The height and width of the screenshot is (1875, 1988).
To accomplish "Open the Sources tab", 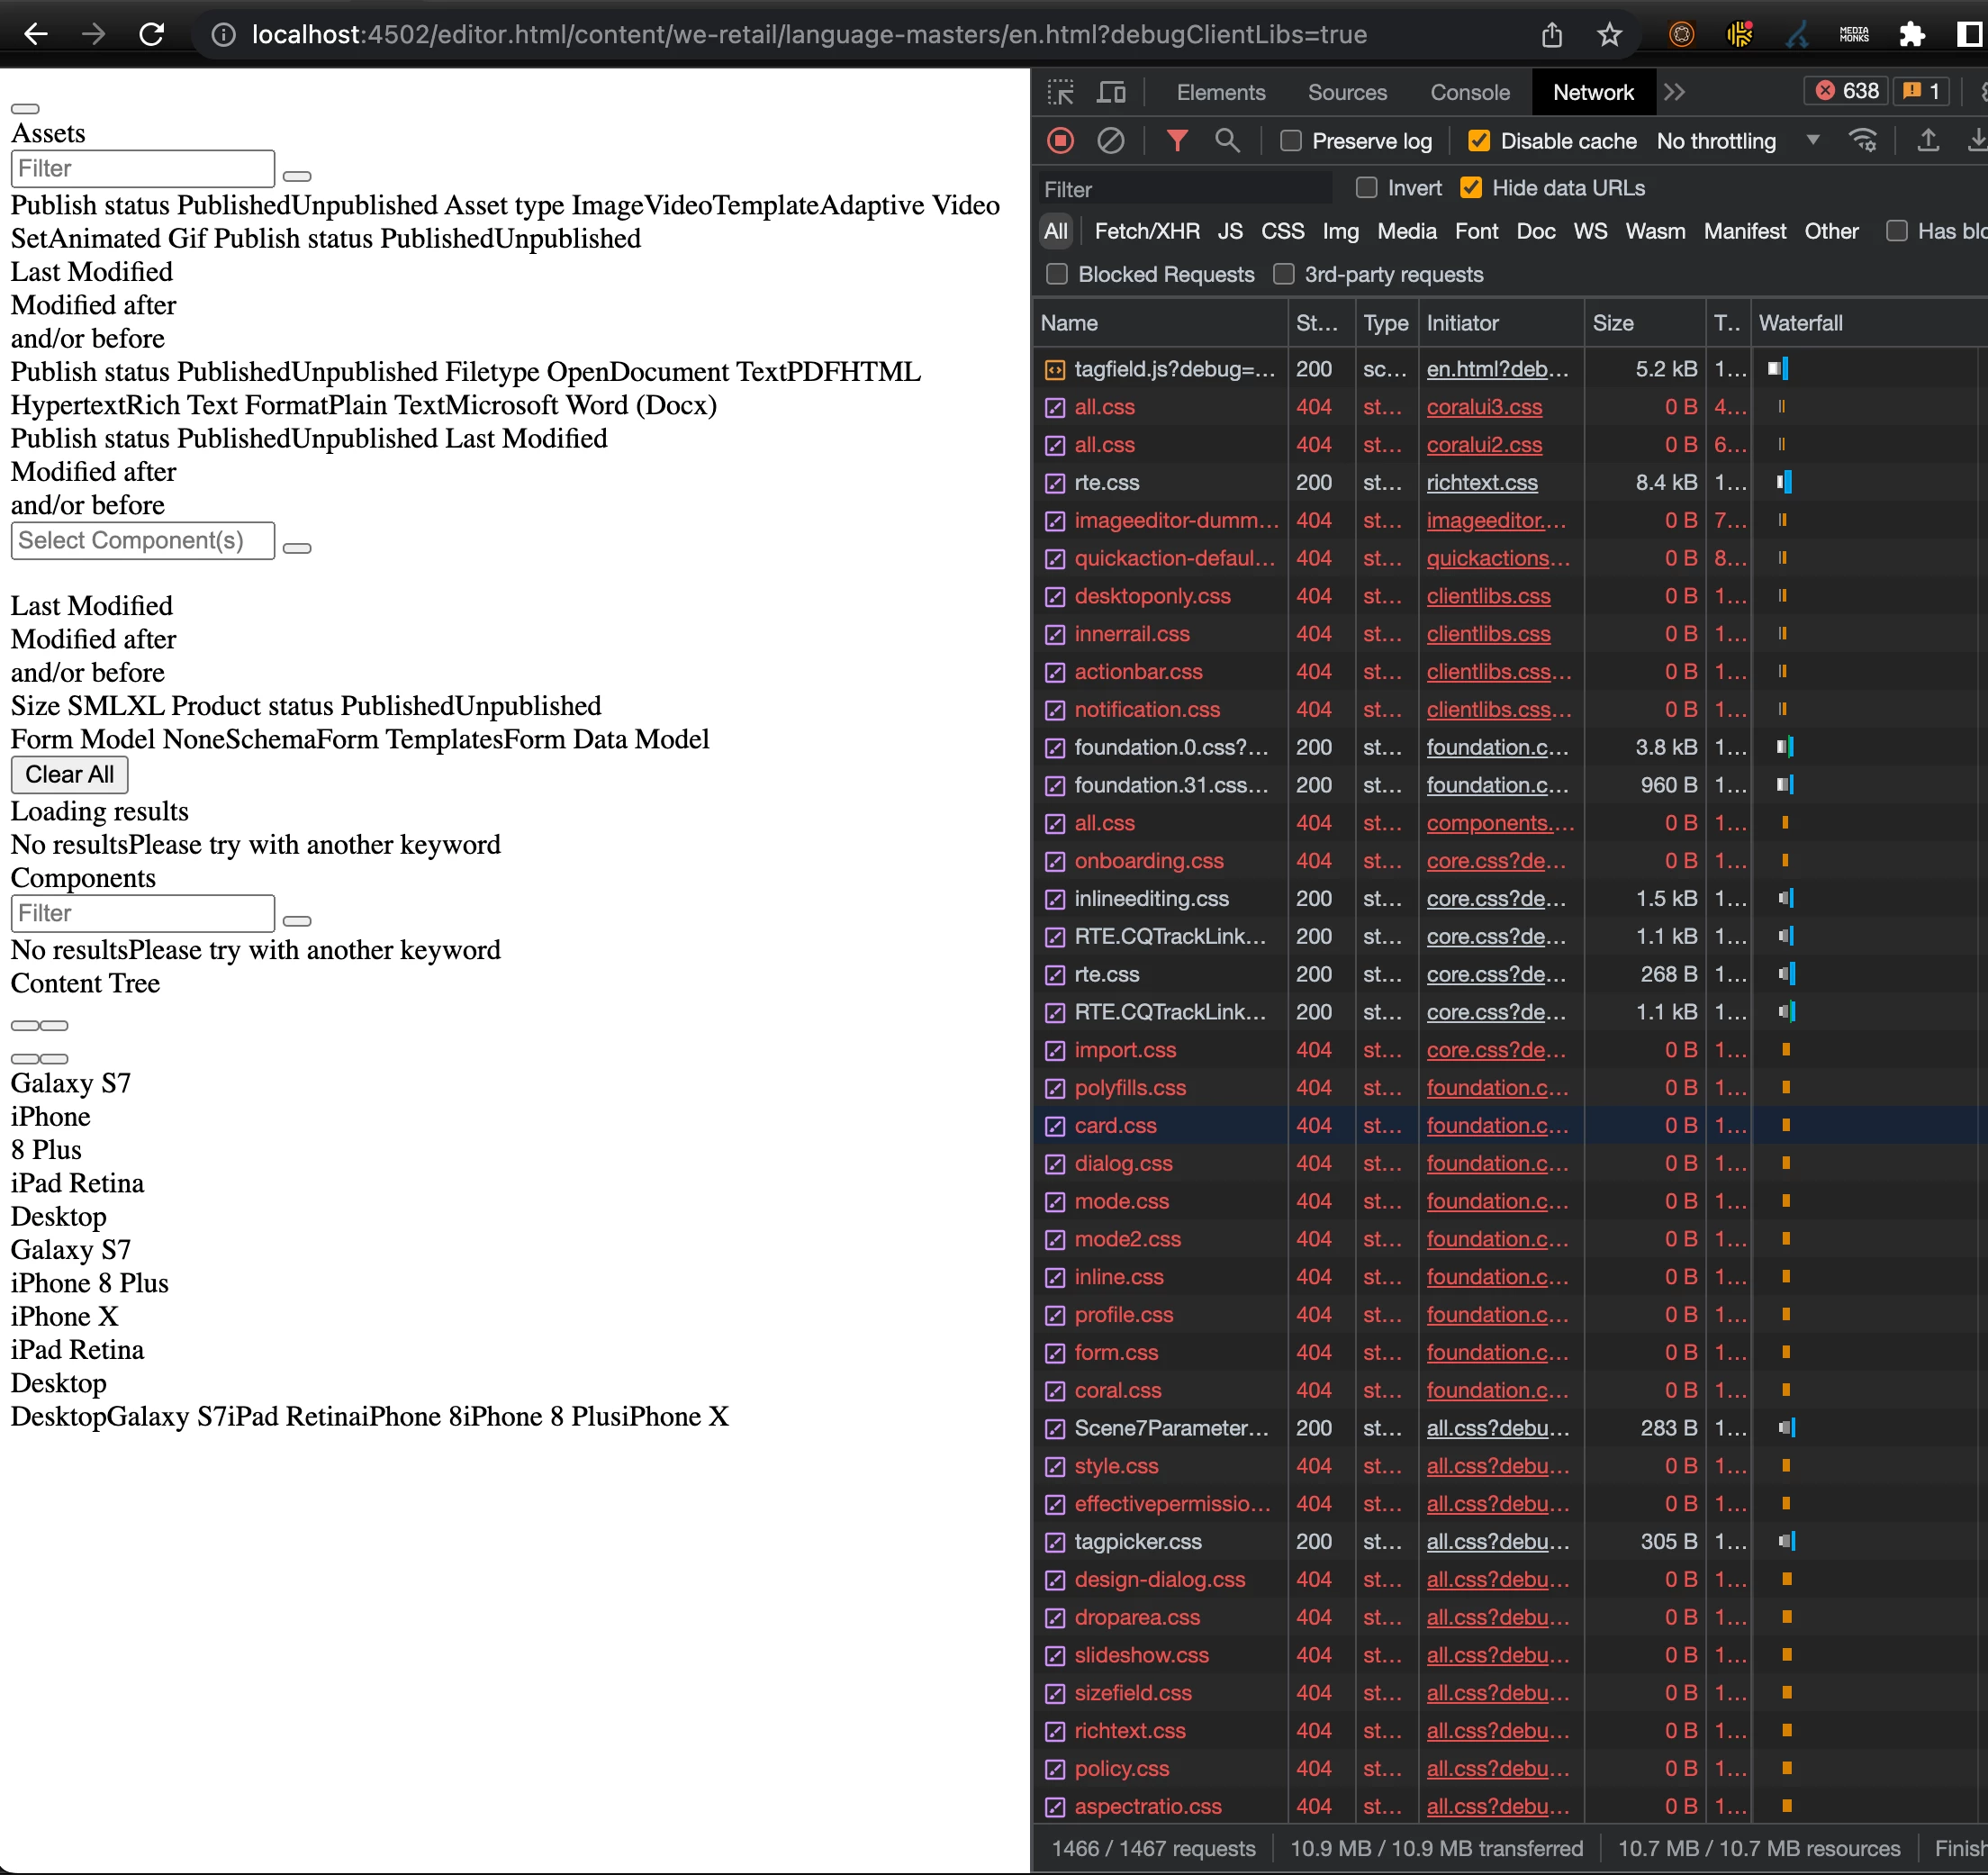I will (1346, 92).
